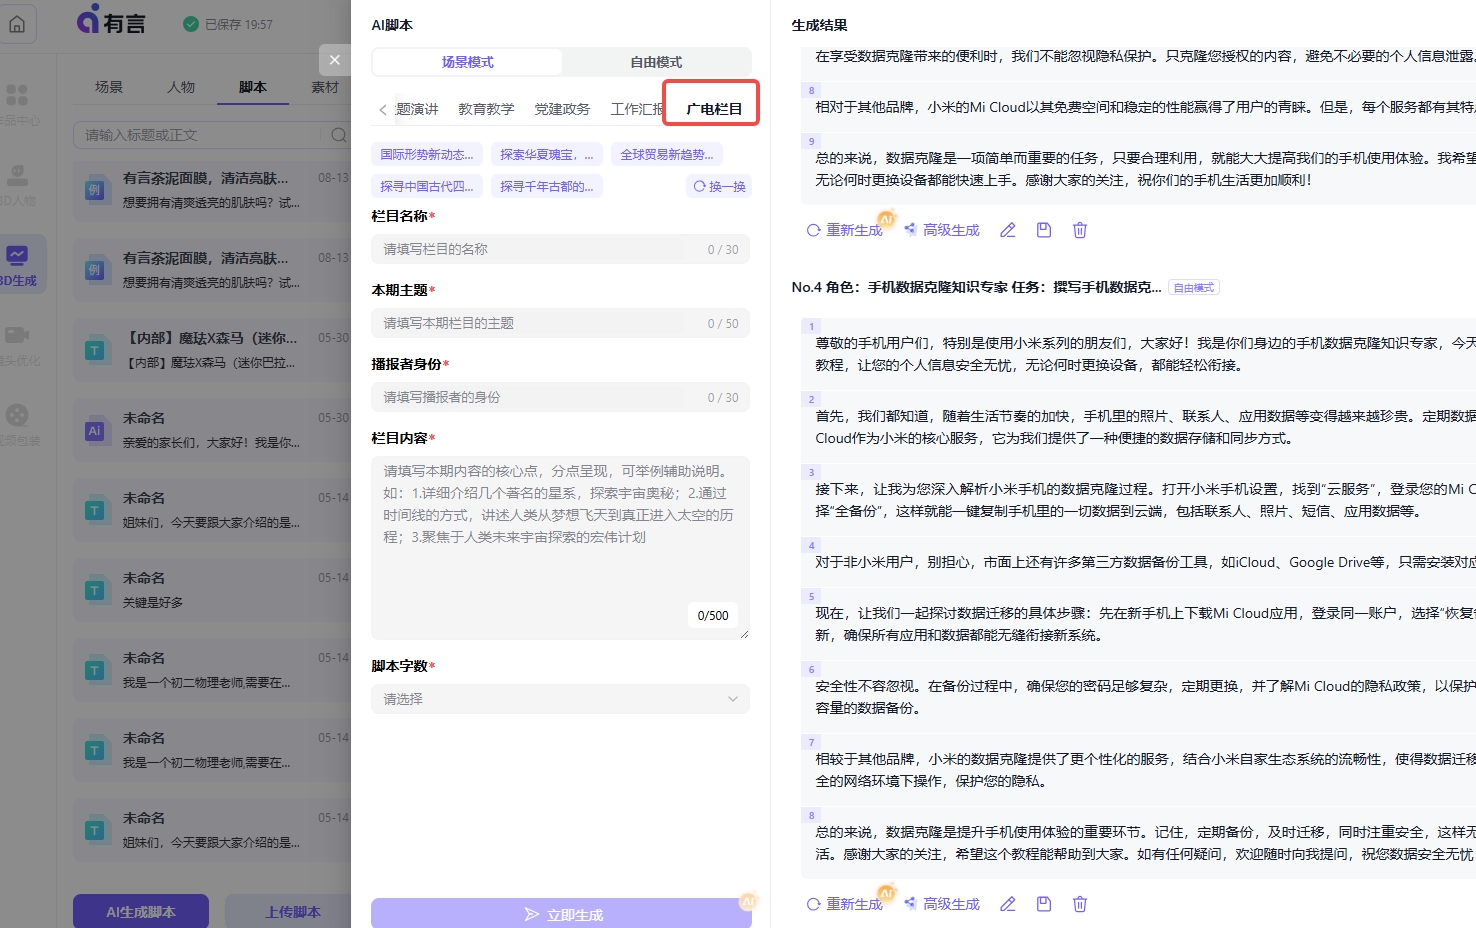Click paragraph 1 of the No.4 result
Screen dimensions: 1476x928
coord(1139,354)
